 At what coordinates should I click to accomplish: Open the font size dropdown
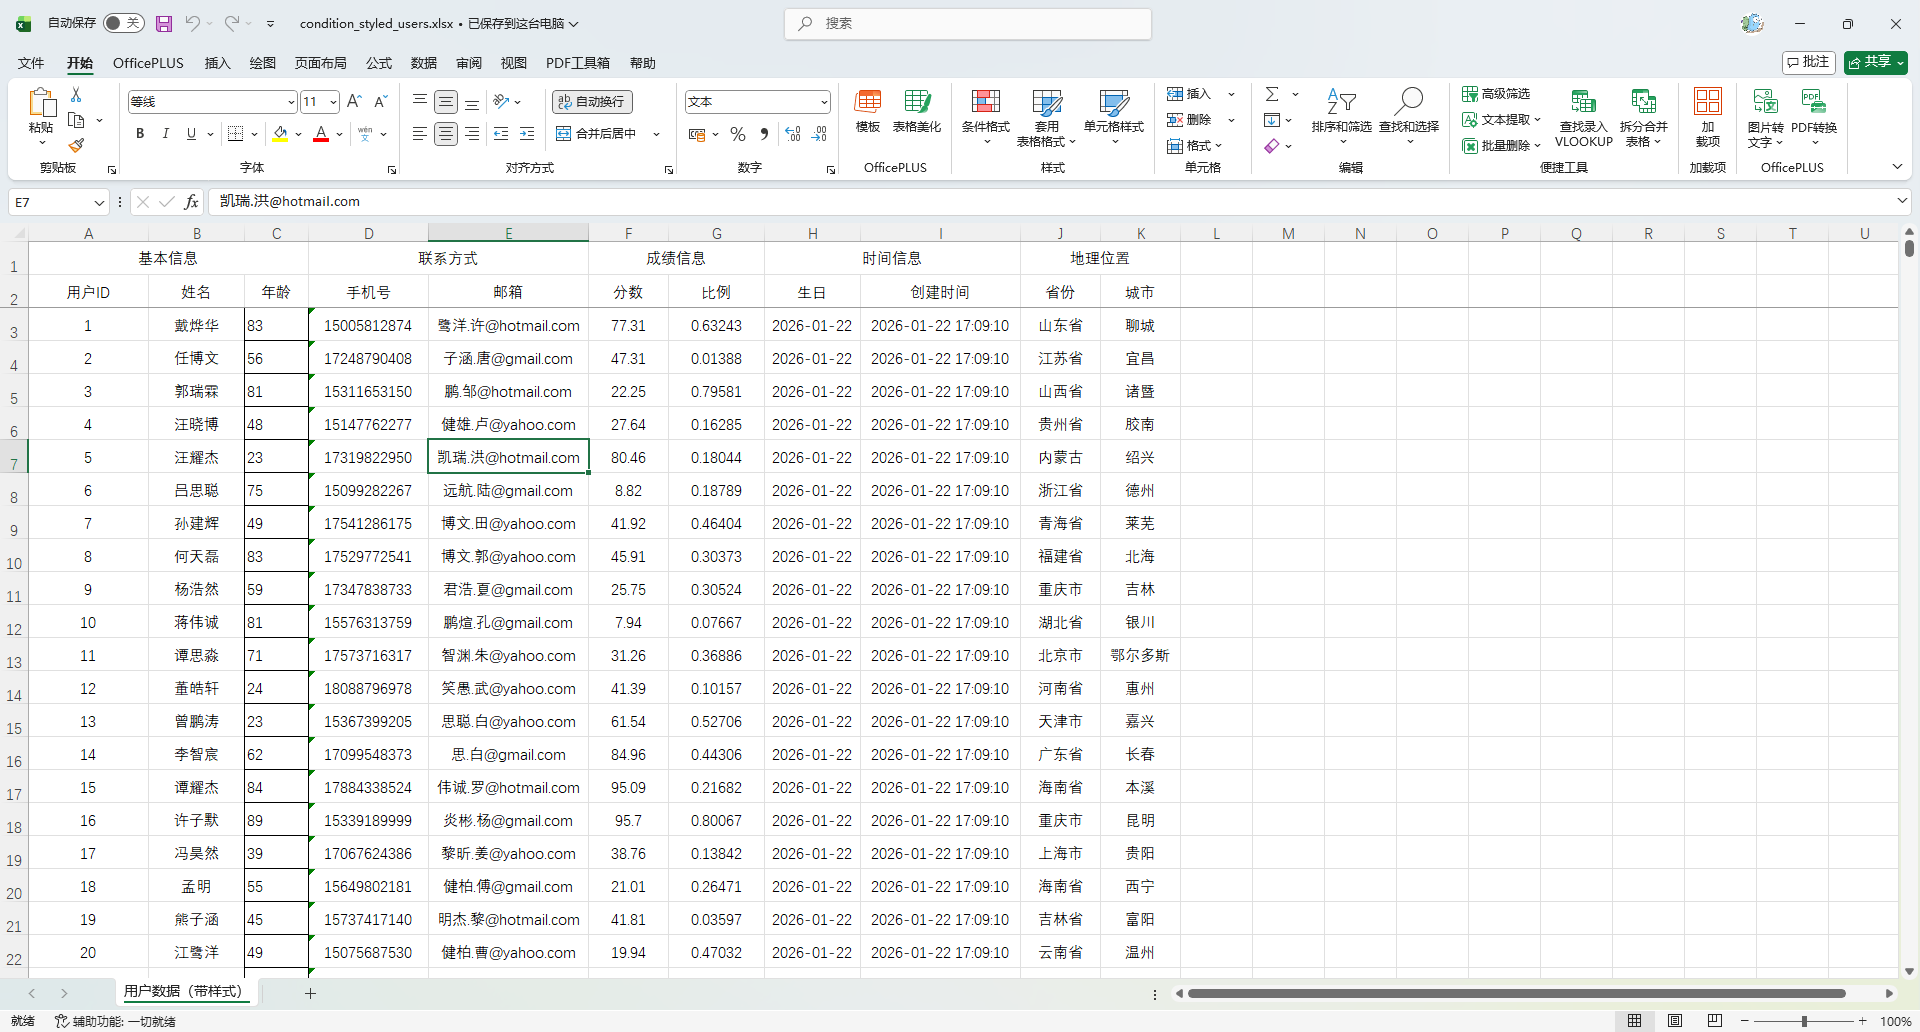click(333, 102)
